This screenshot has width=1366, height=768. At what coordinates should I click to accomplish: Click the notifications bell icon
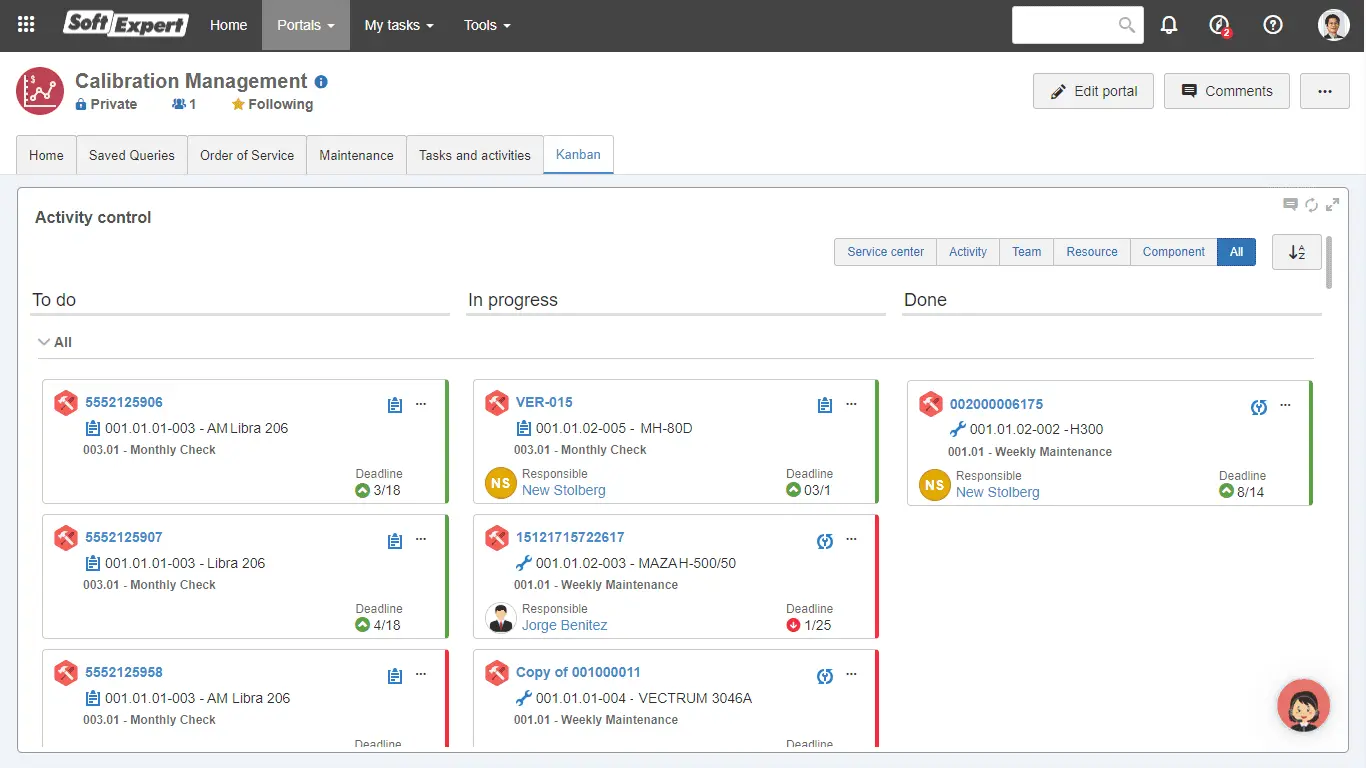[x=1169, y=25]
